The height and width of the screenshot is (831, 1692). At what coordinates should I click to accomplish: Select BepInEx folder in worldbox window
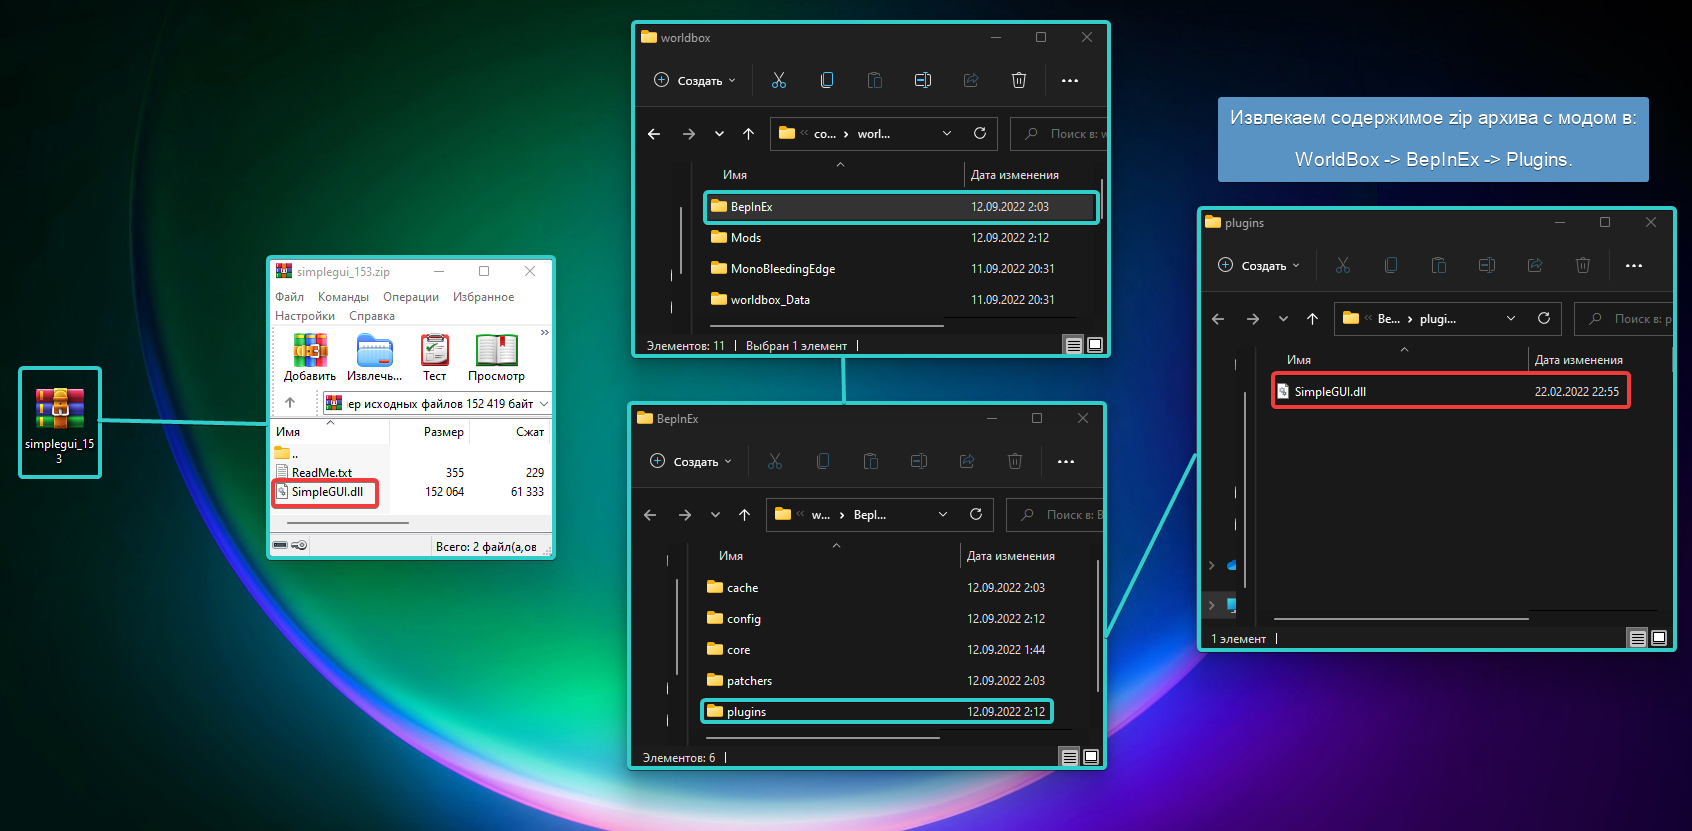[x=901, y=207]
